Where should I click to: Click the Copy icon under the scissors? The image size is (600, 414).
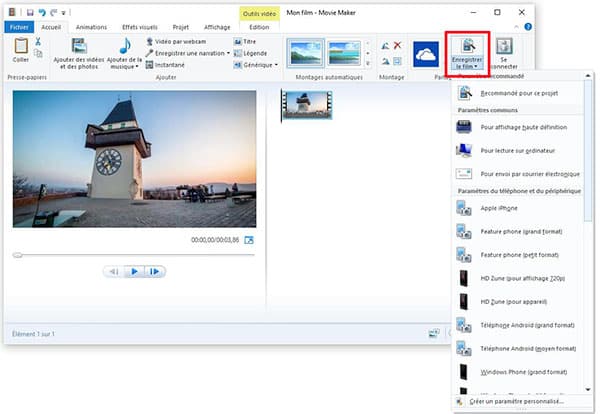click(38, 54)
